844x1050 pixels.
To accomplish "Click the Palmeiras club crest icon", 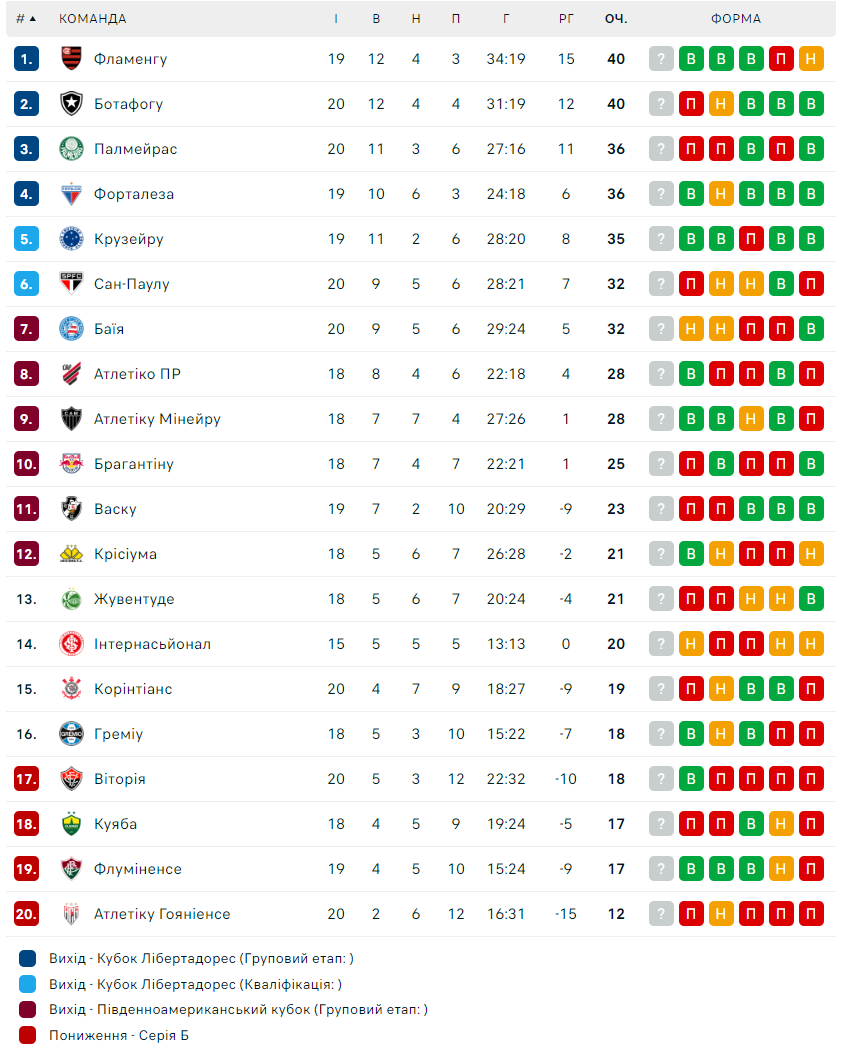I will pos(71,149).
